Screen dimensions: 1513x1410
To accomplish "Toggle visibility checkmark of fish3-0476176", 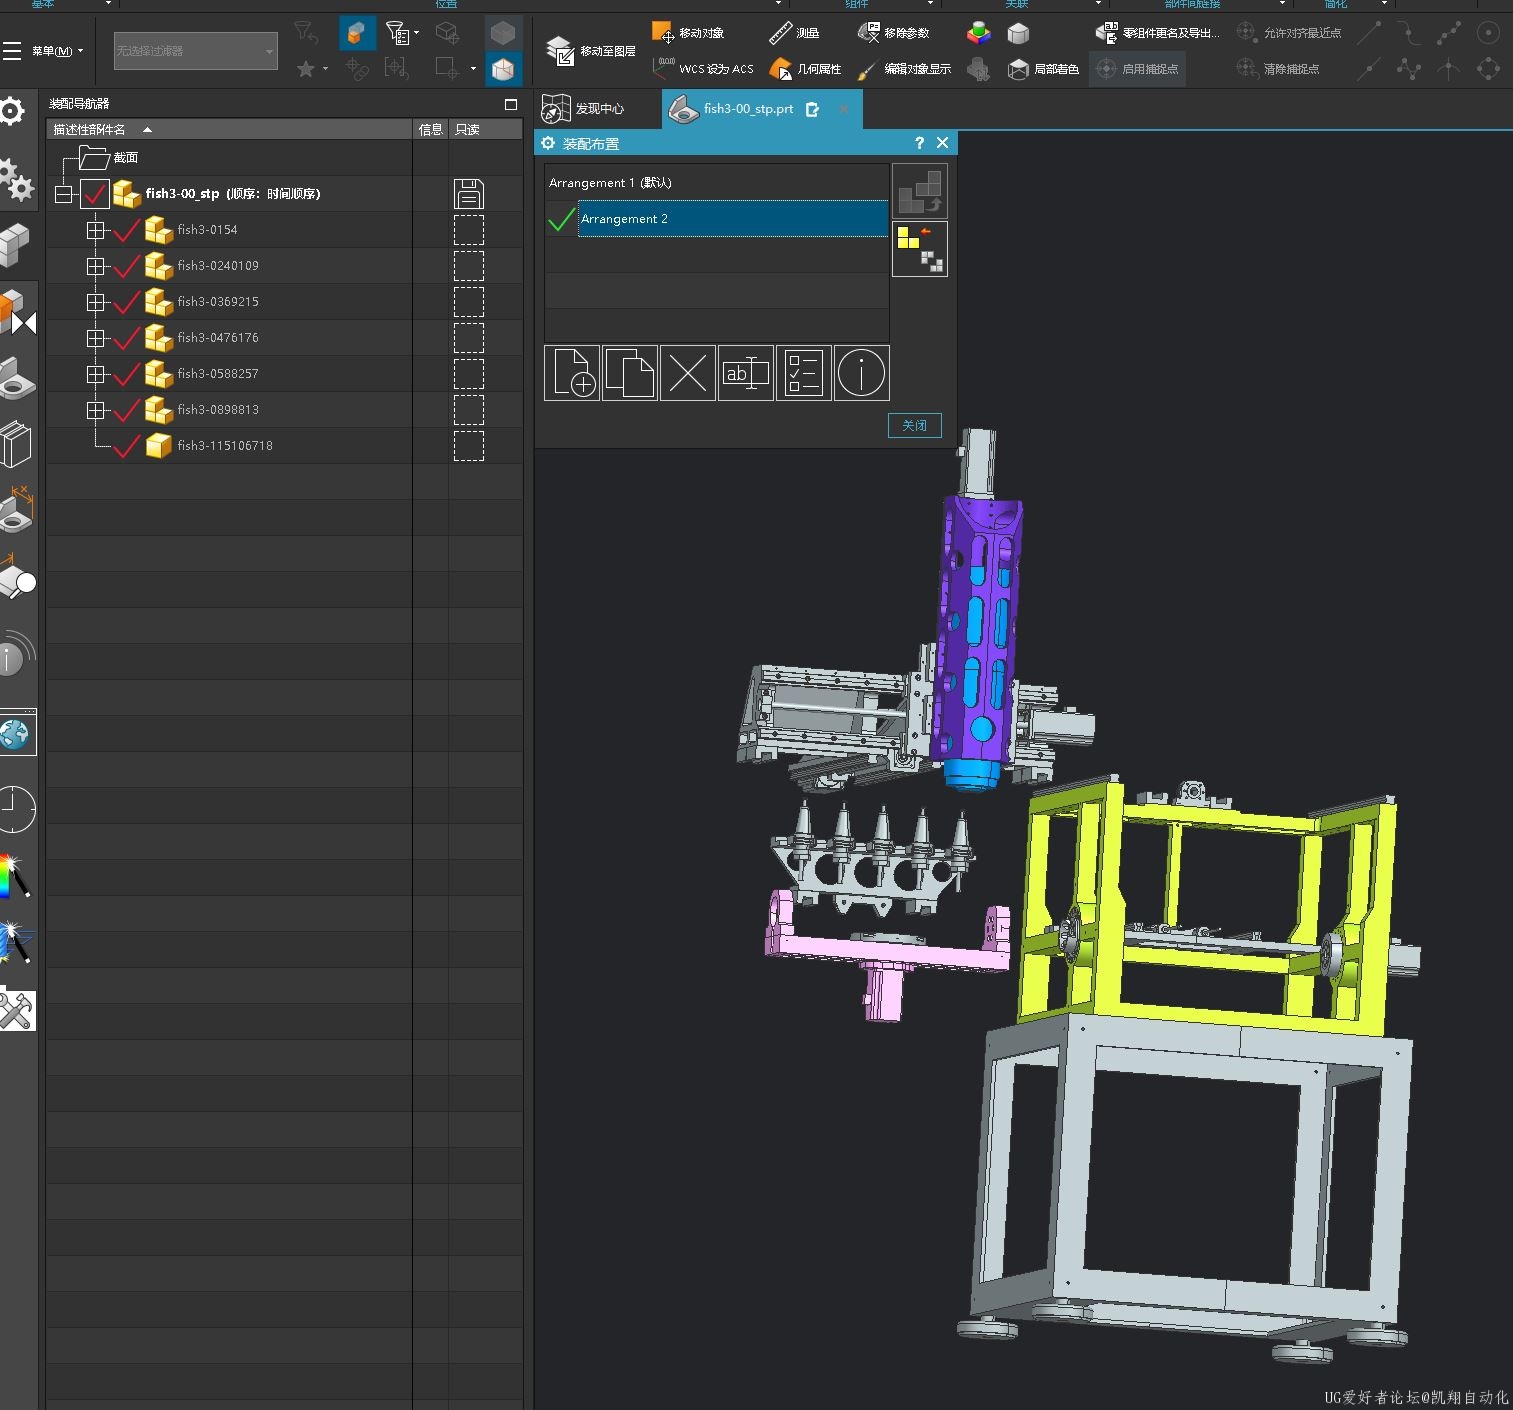I will (127, 338).
